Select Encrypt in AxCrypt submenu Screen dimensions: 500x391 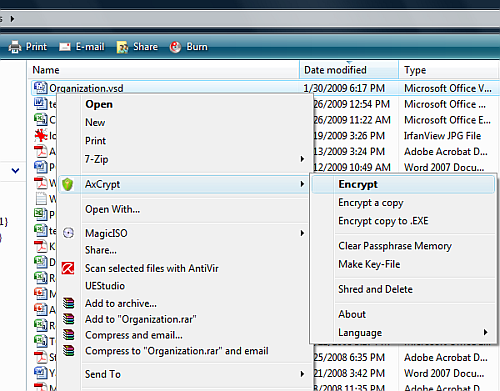coord(403,184)
